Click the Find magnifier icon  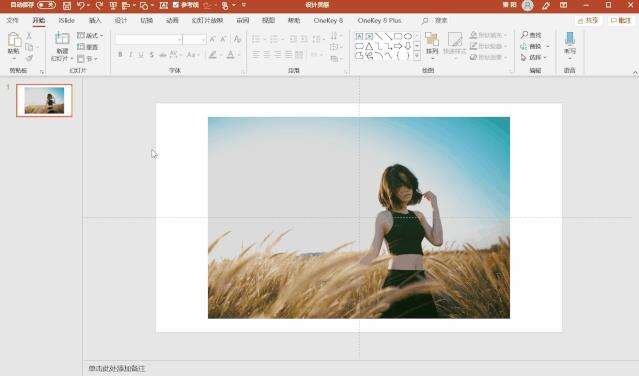click(x=524, y=35)
